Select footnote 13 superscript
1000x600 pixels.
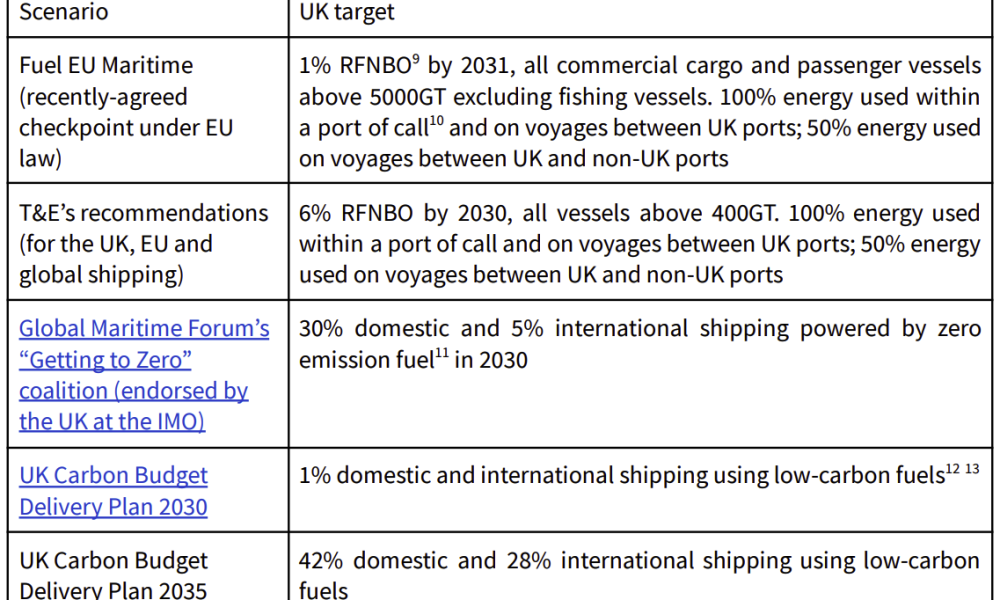coord(972,469)
